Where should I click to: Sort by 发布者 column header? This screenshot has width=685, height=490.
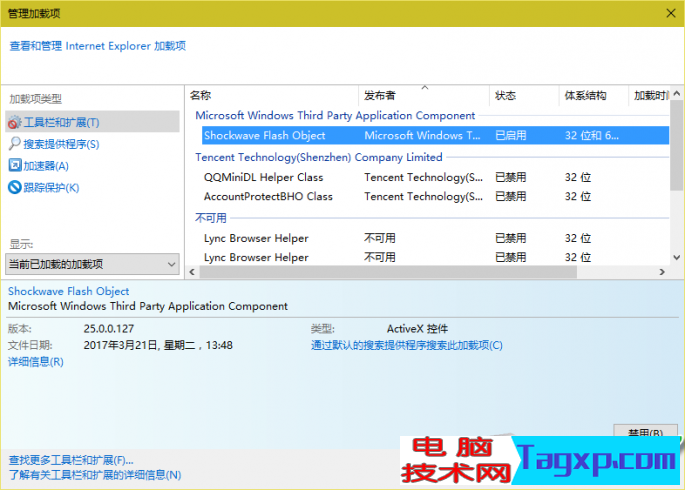tap(380, 95)
